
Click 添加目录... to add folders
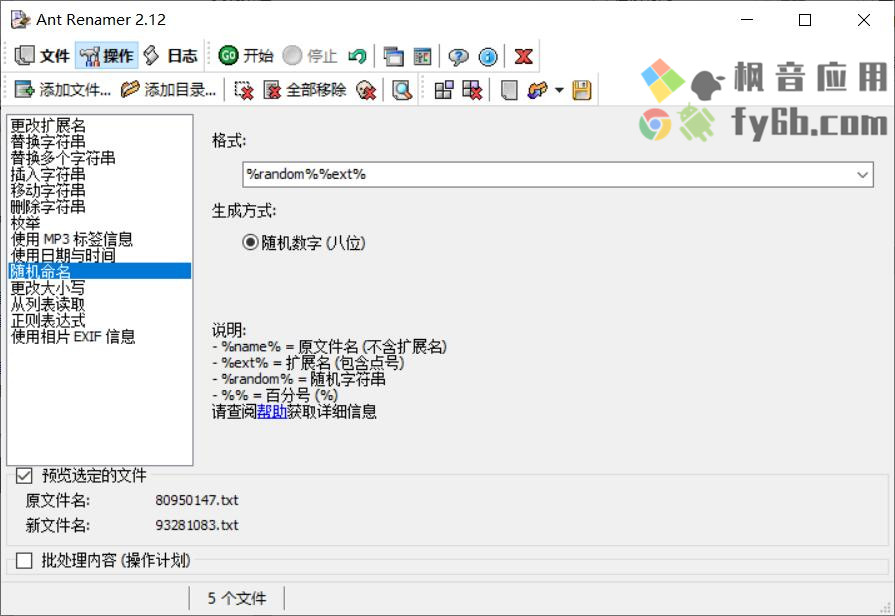click(168, 90)
